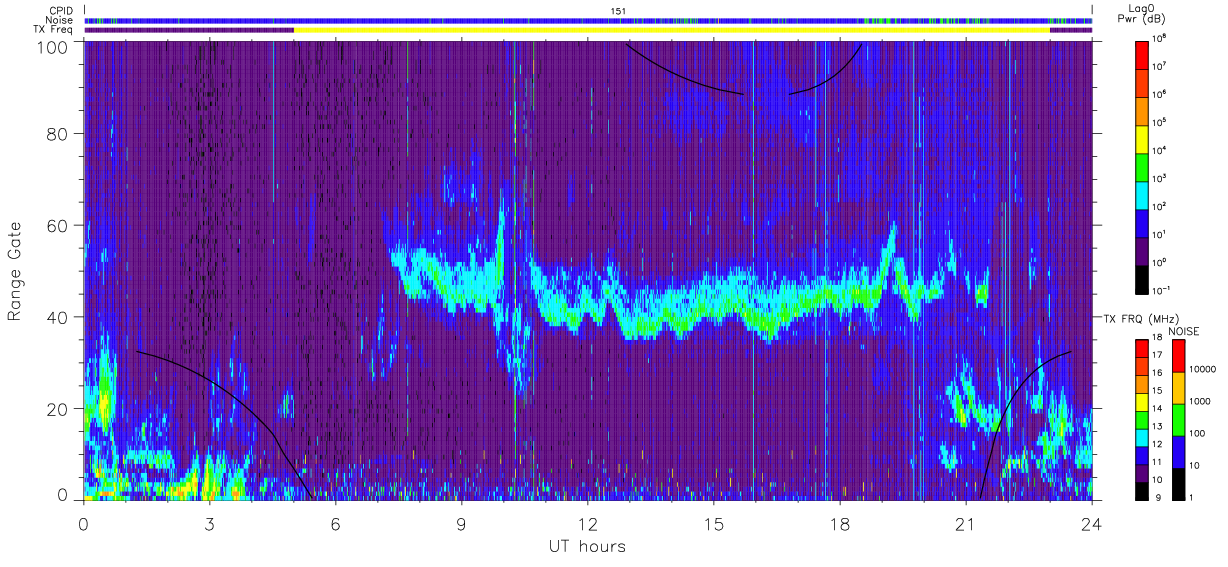Click the yellow segment of the TX FRQ colorbar
The height and width of the screenshot is (567, 1228).
[1143, 401]
